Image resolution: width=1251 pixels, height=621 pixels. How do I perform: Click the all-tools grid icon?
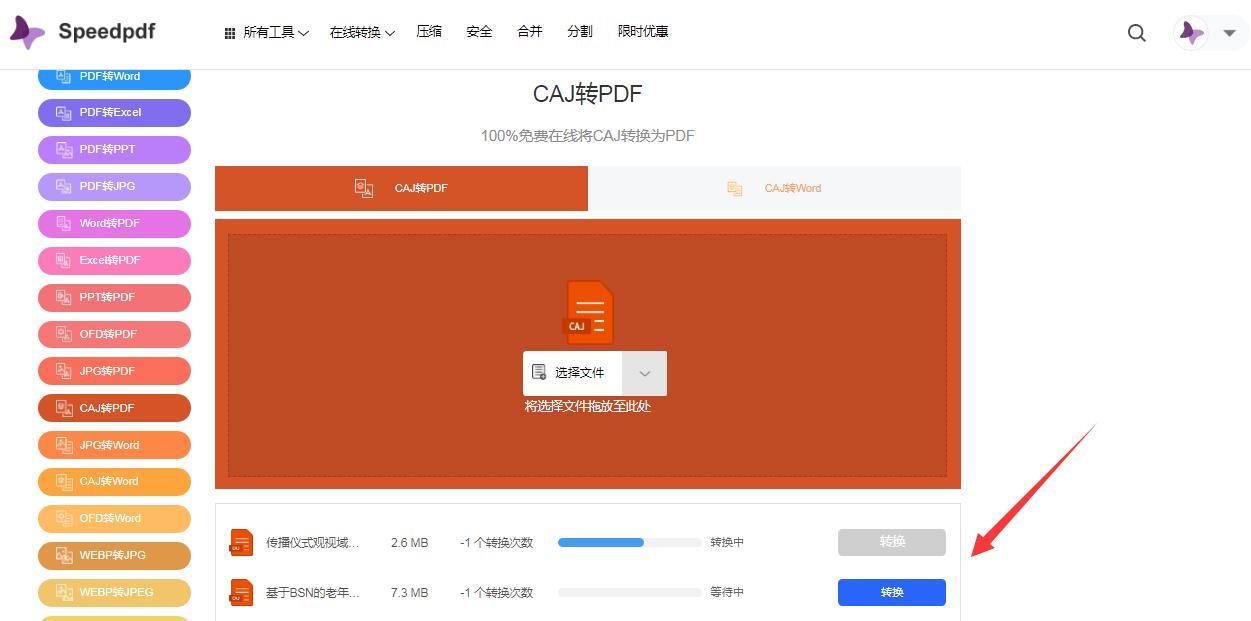coord(230,33)
